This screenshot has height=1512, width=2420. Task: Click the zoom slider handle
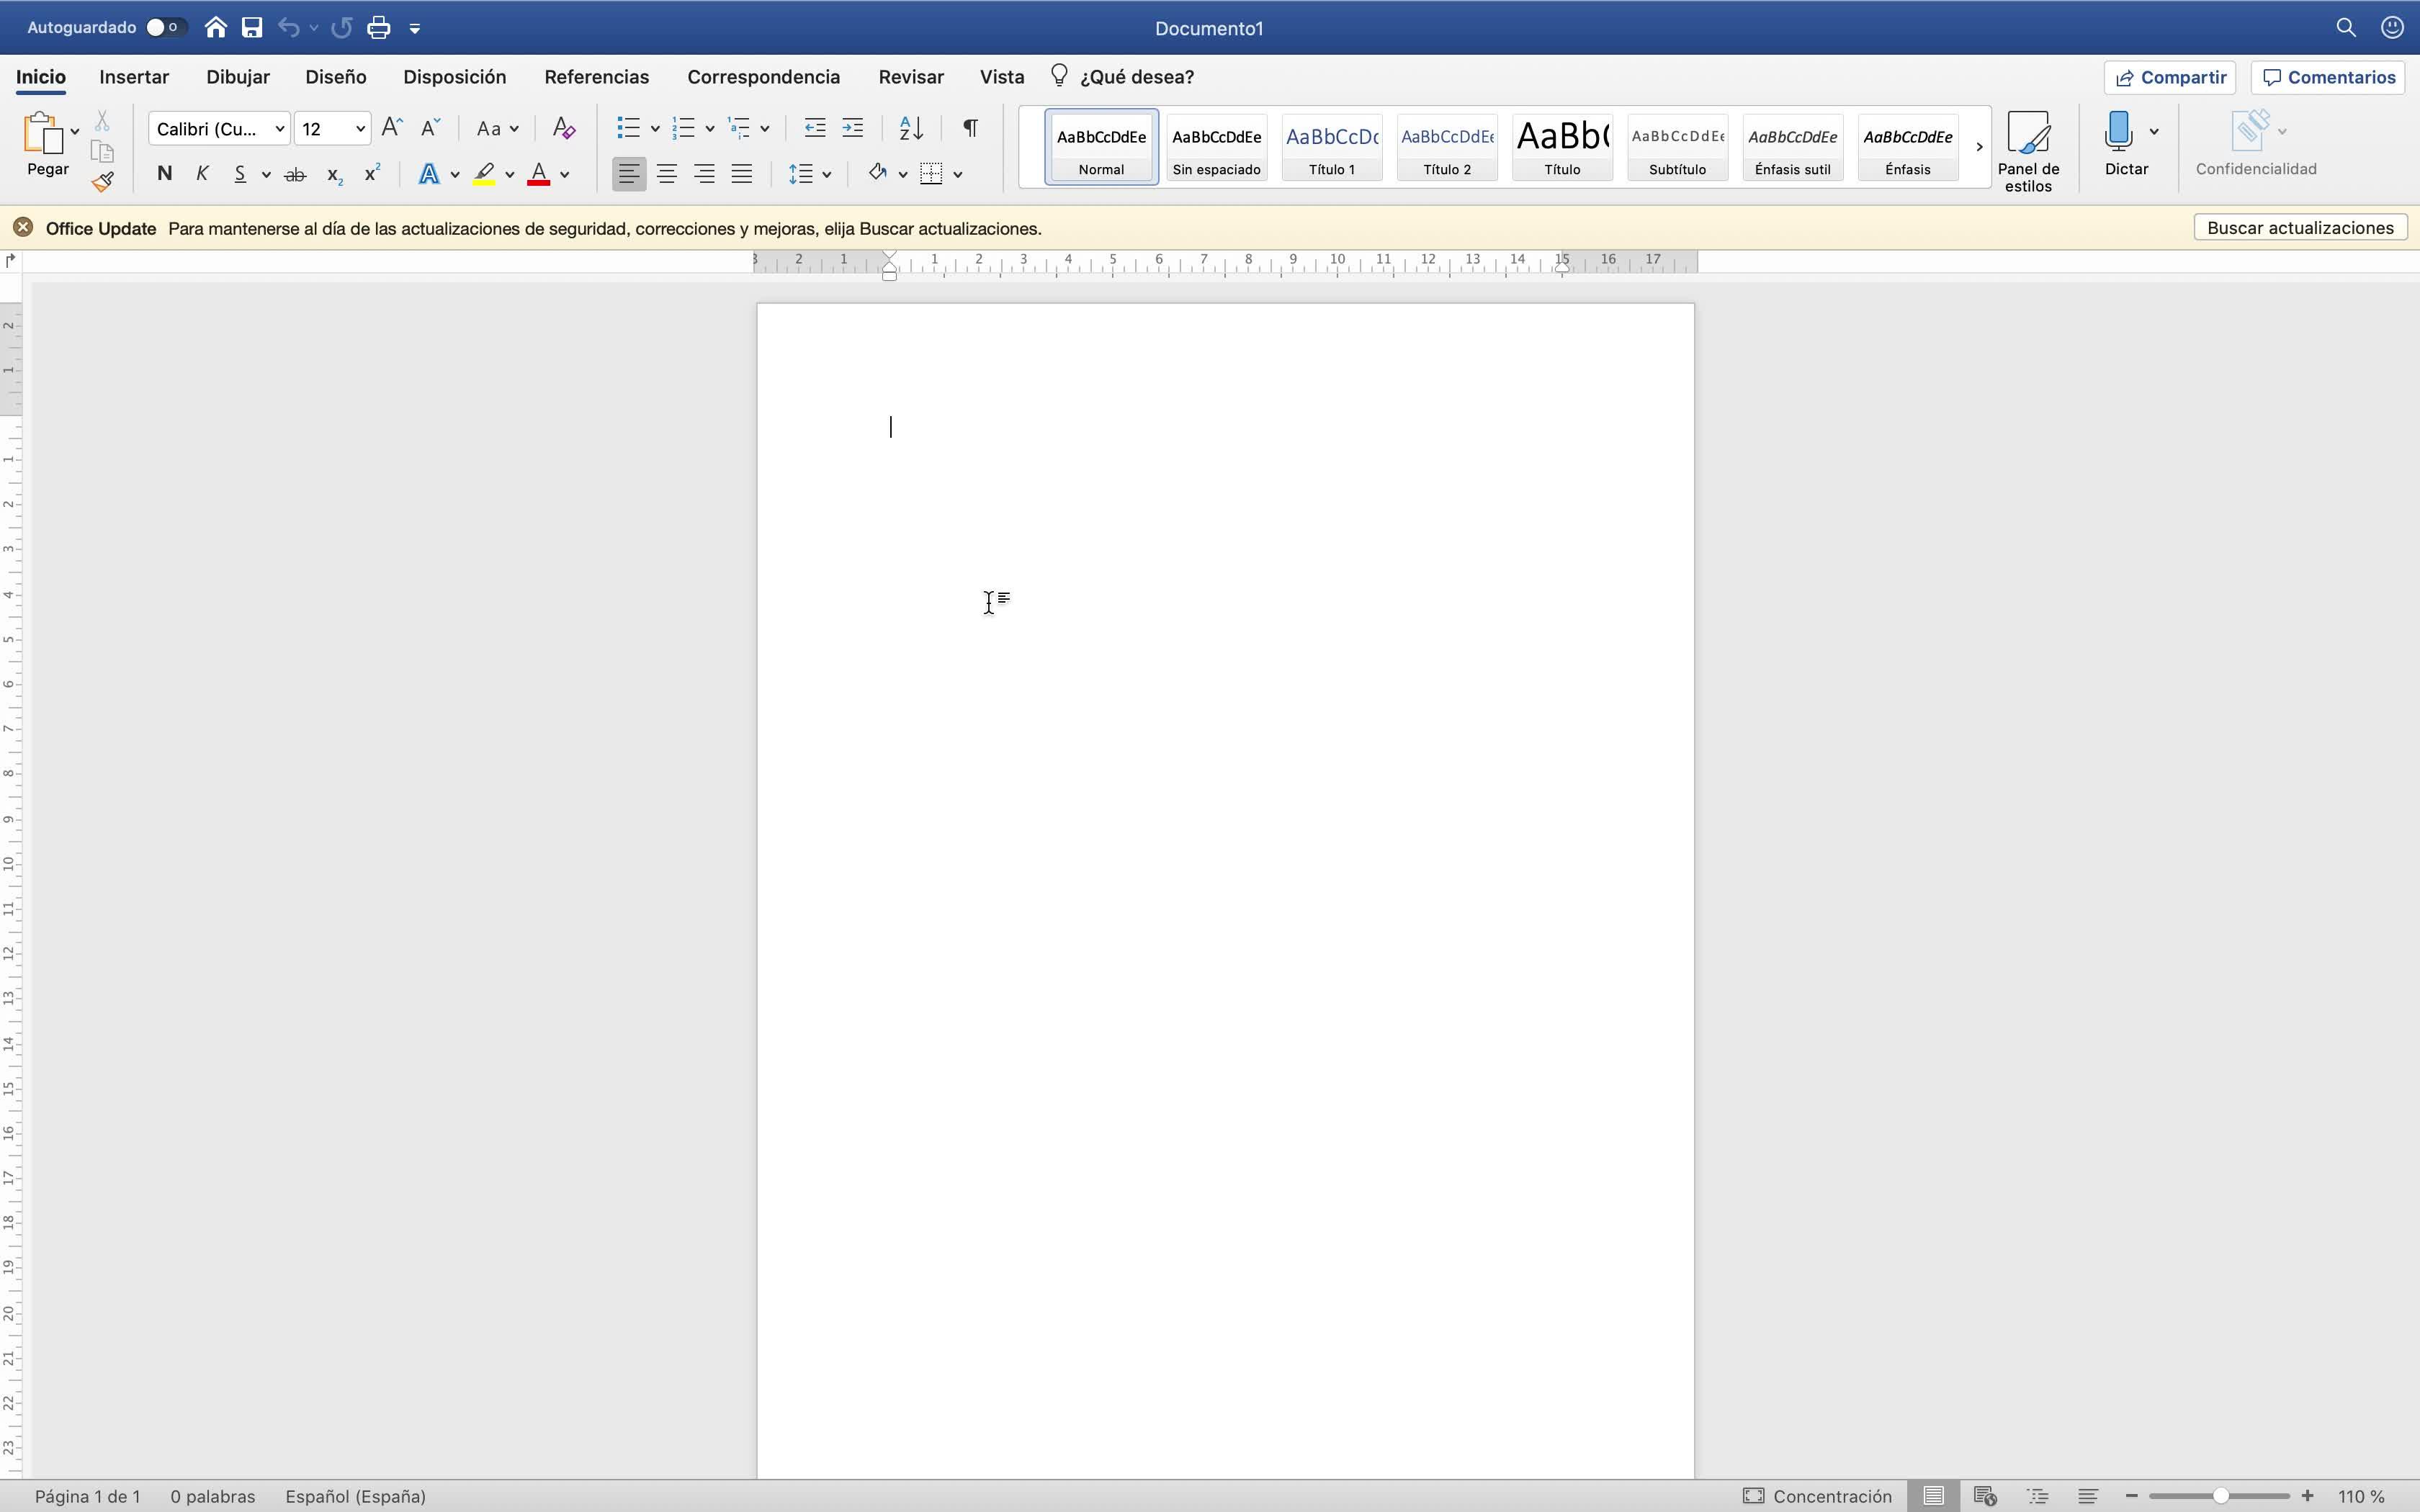click(x=2220, y=1496)
